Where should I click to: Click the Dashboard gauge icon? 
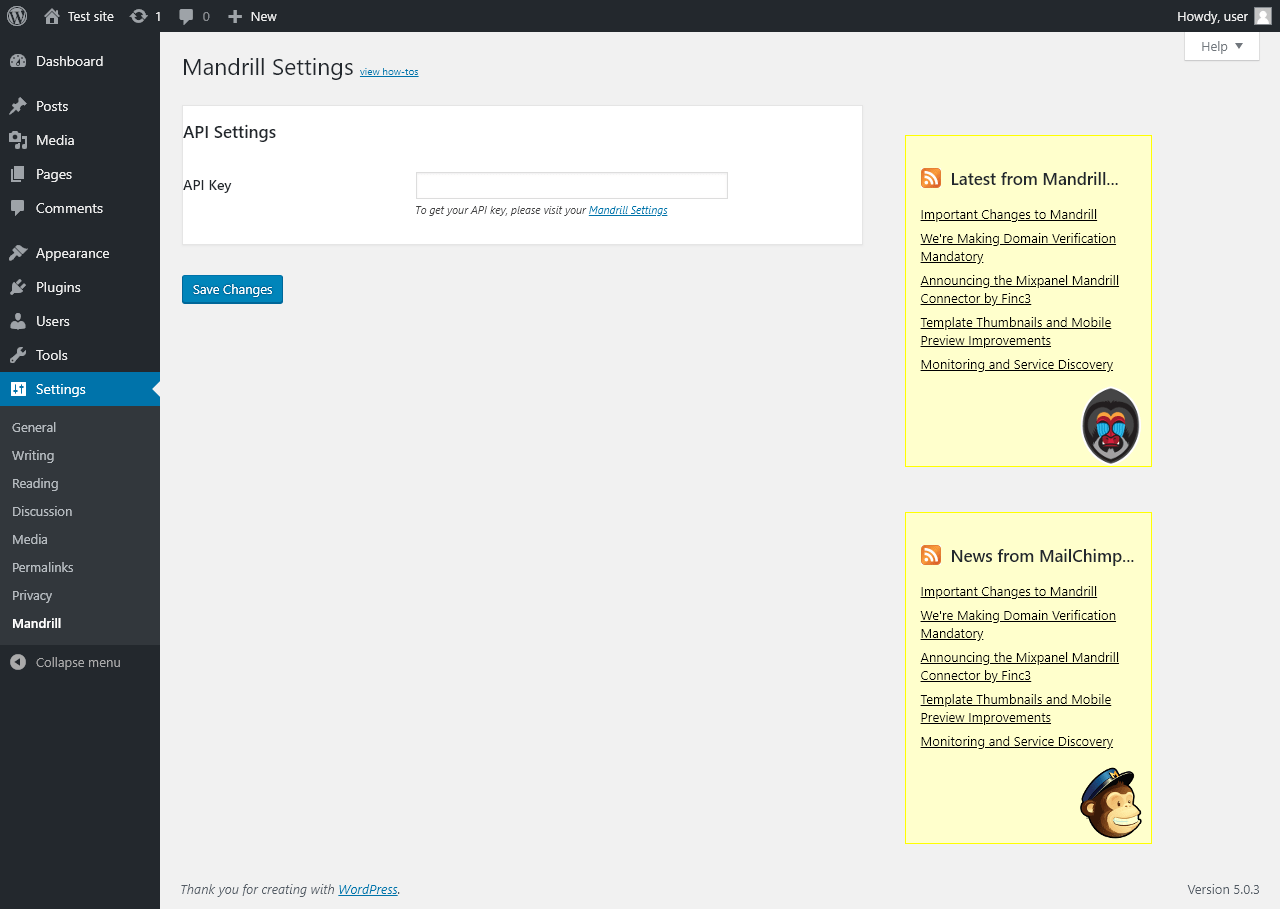click(18, 61)
